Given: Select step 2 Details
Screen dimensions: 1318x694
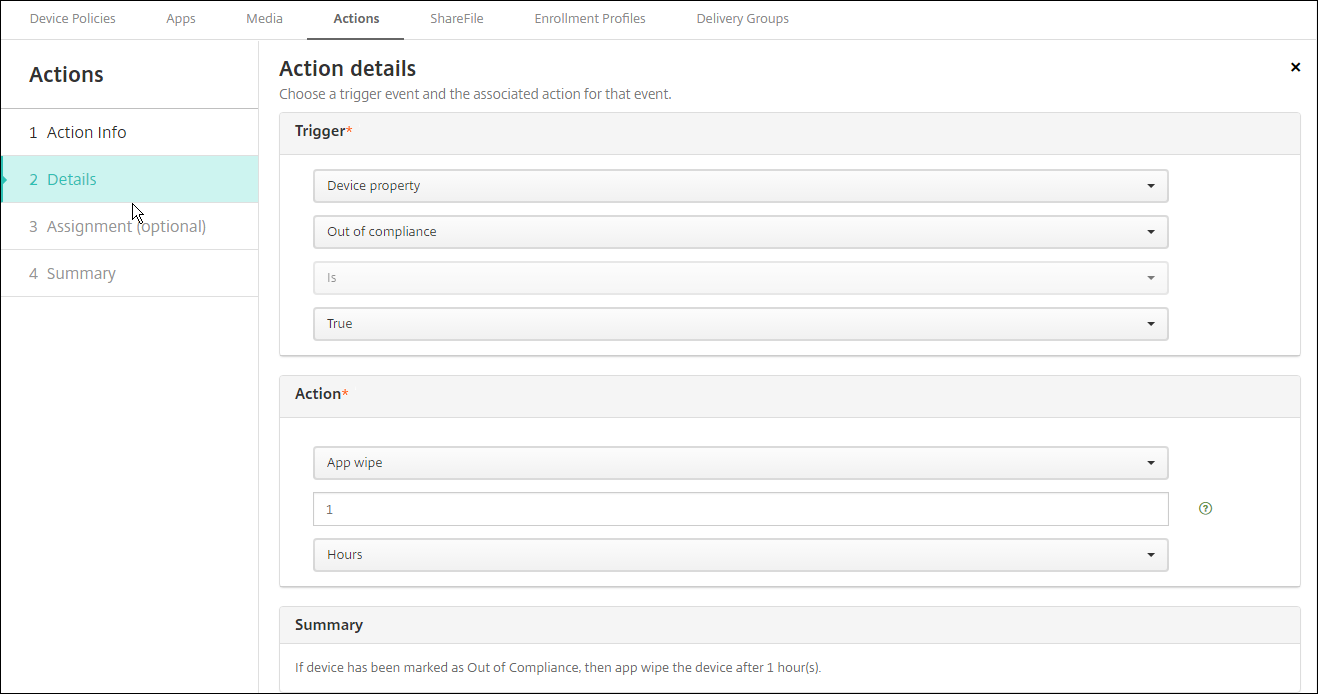Looking at the screenshot, I should click(x=72, y=179).
